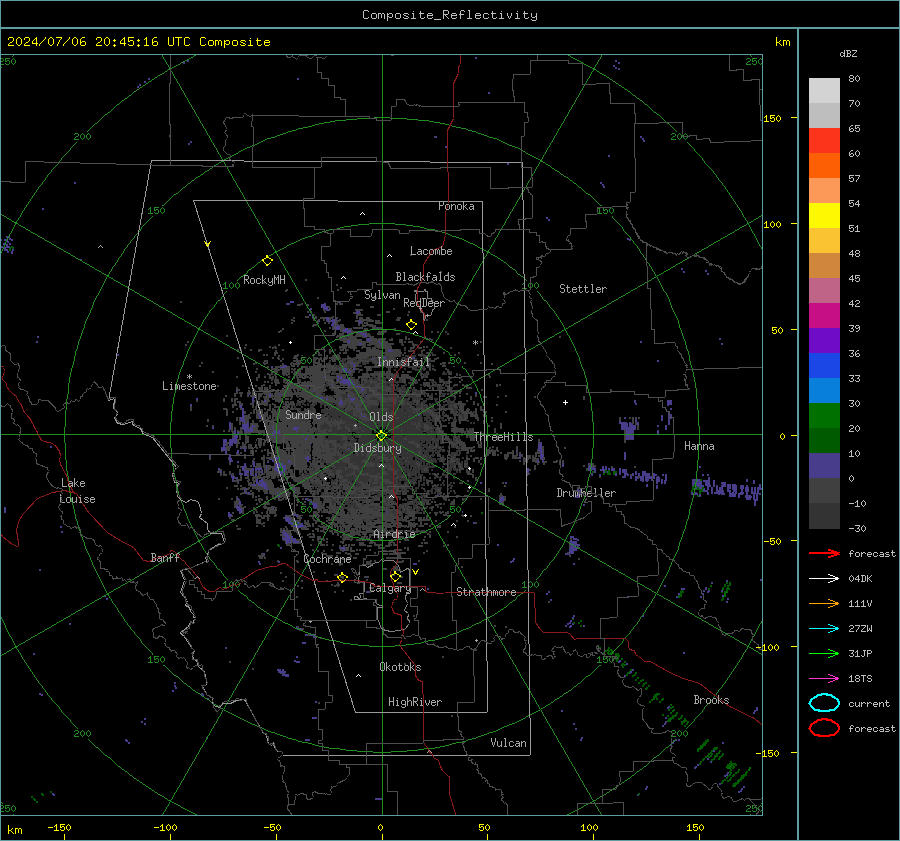Click the white 04DK arrow in legend
This screenshot has height=841, width=900.
[824, 578]
